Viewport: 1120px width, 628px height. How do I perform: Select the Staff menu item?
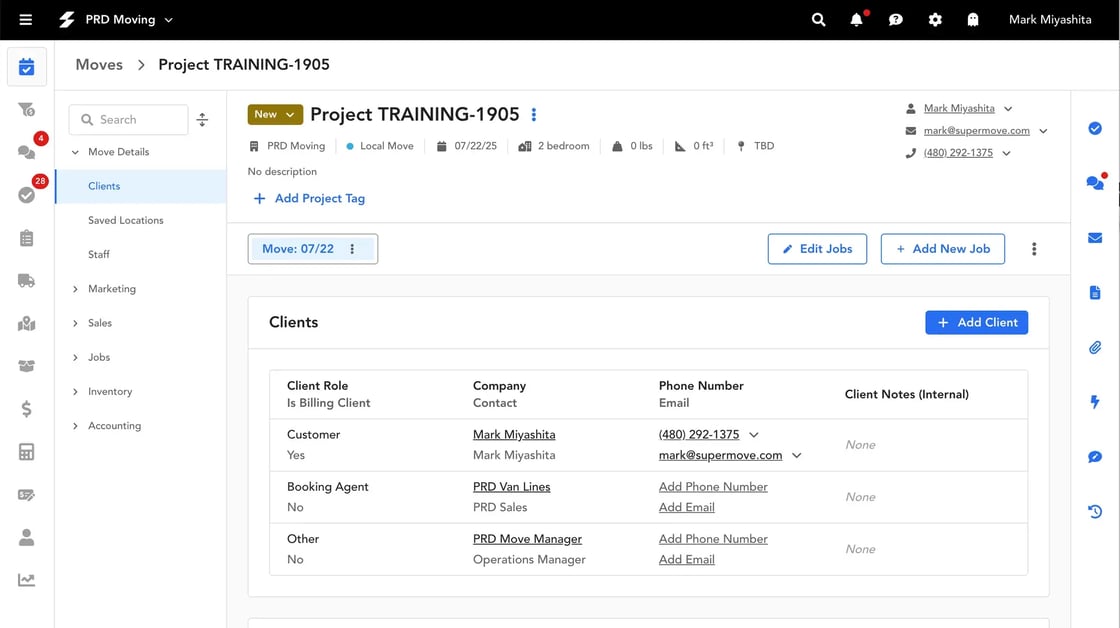click(x=99, y=255)
